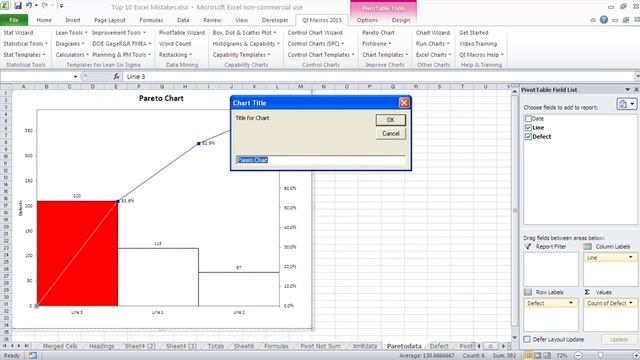Uncheck the Line field checkbox
This screenshot has height=360, width=640.
pos(528,128)
